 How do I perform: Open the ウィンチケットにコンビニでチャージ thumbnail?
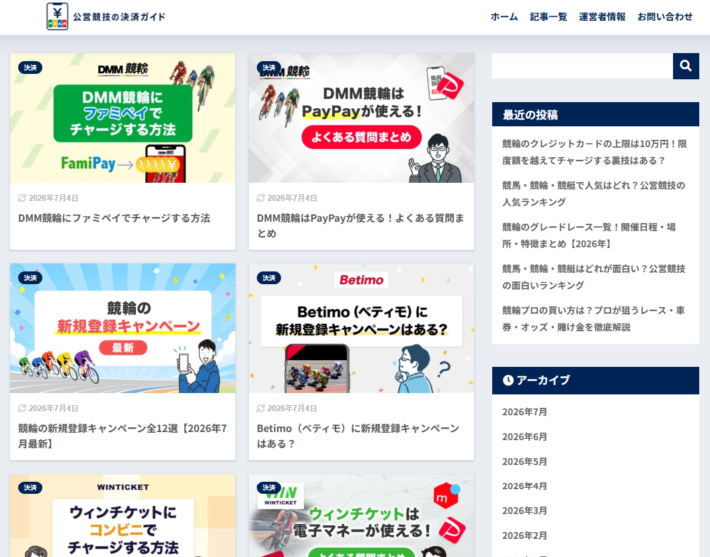123,515
